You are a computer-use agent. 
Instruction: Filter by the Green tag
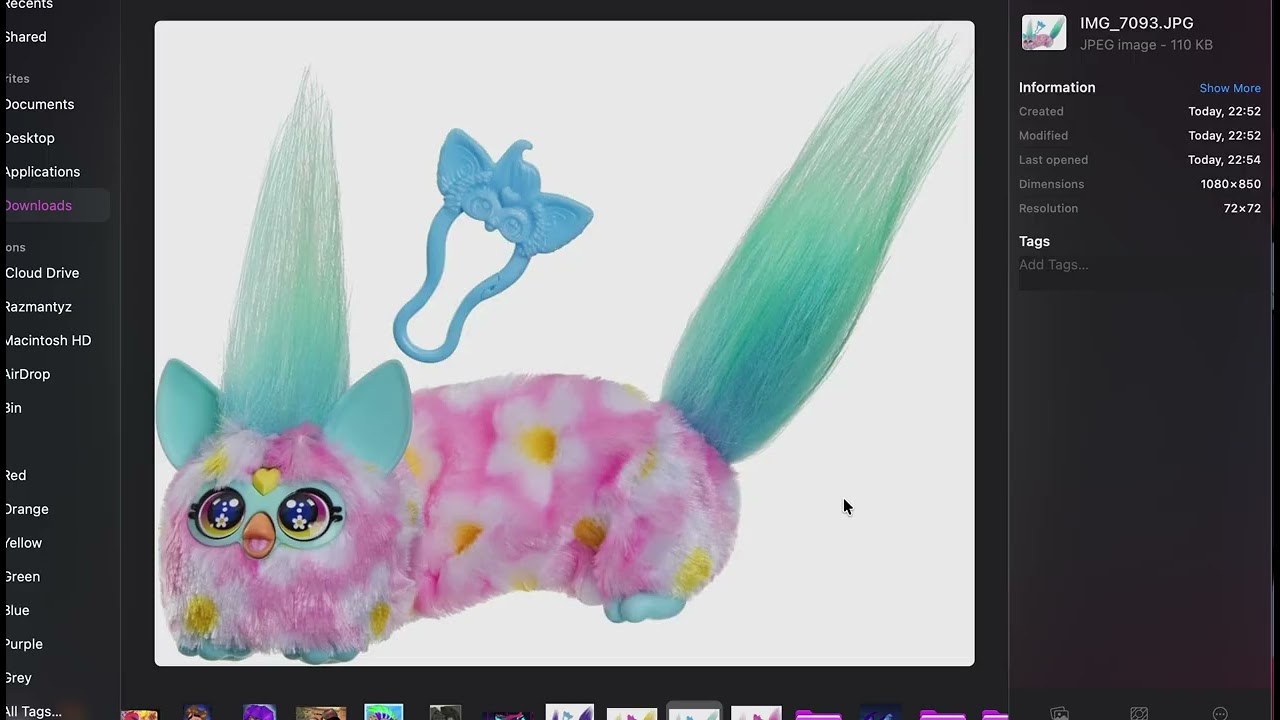coord(22,577)
